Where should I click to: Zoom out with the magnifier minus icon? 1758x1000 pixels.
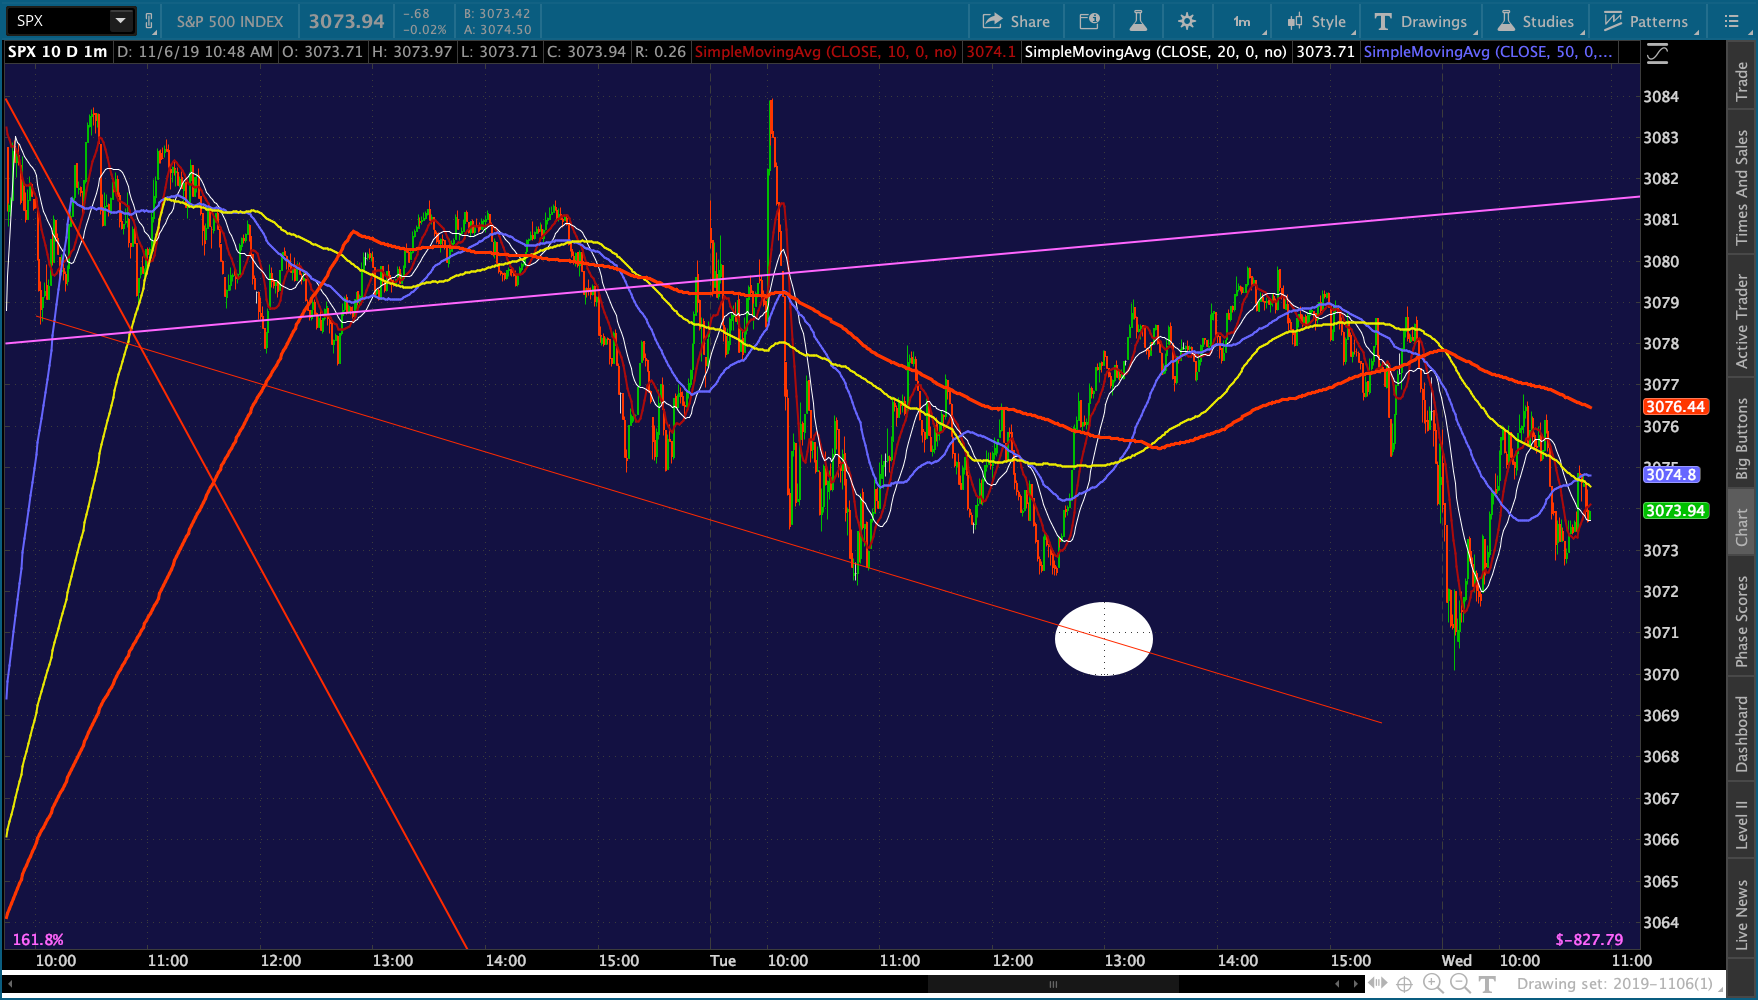click(x=1460, y=984)
